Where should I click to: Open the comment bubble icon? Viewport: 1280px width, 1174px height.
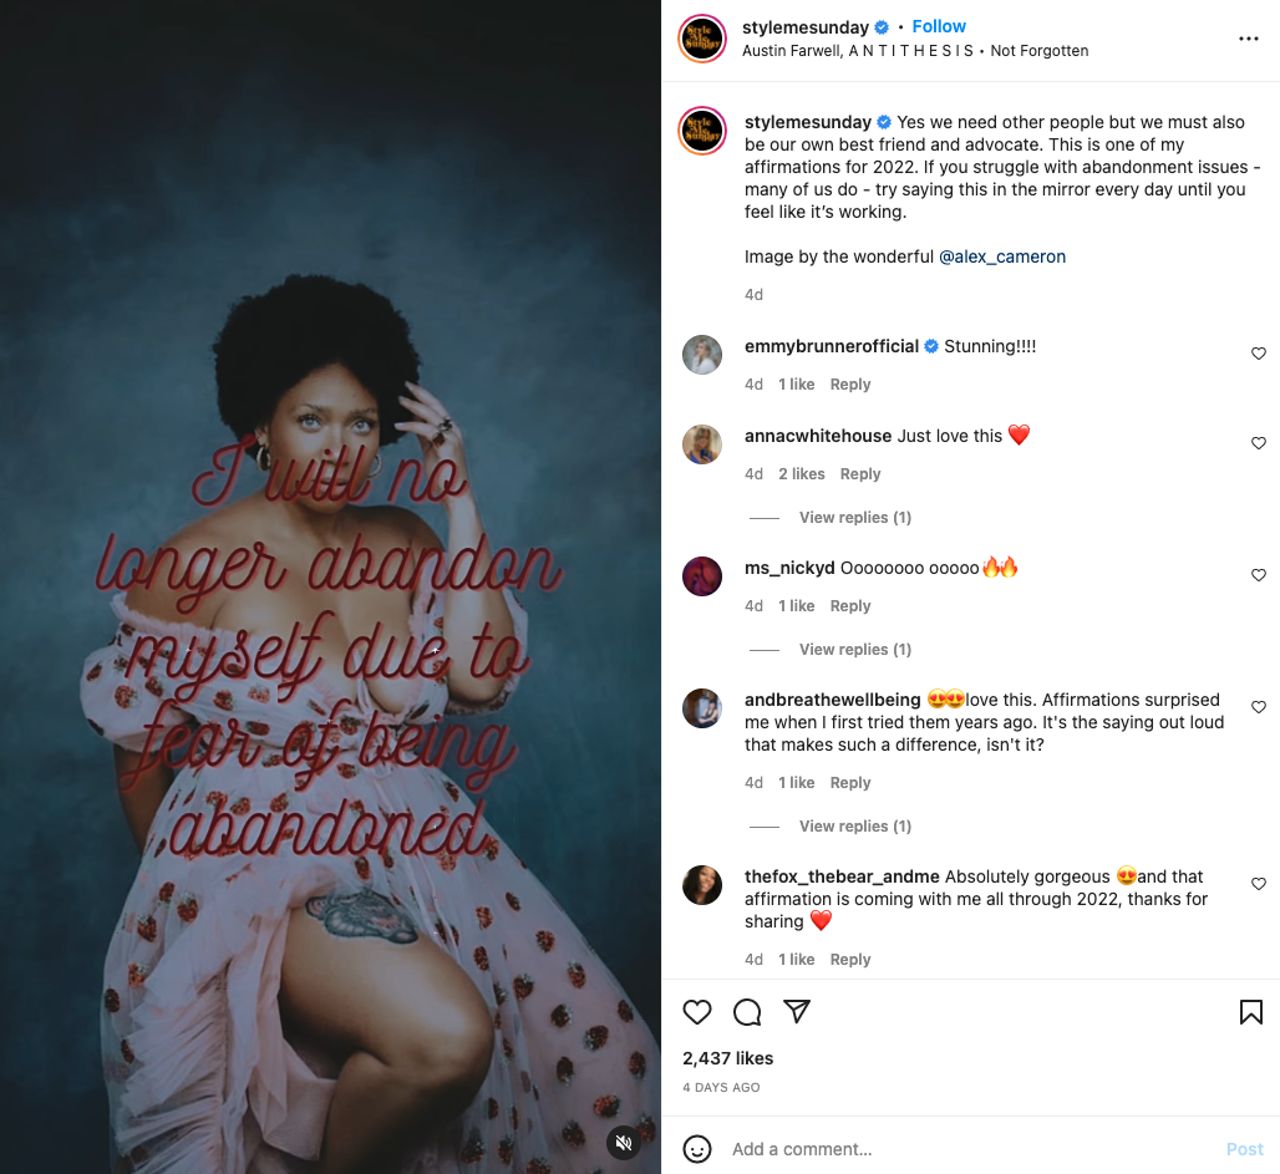pos(747,1012)
